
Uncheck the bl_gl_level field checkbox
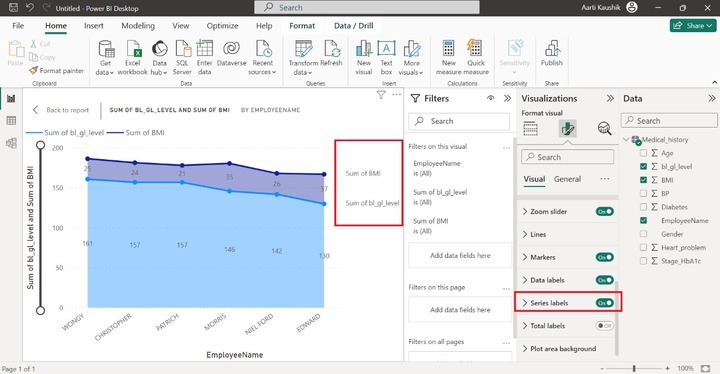point(643,166)
